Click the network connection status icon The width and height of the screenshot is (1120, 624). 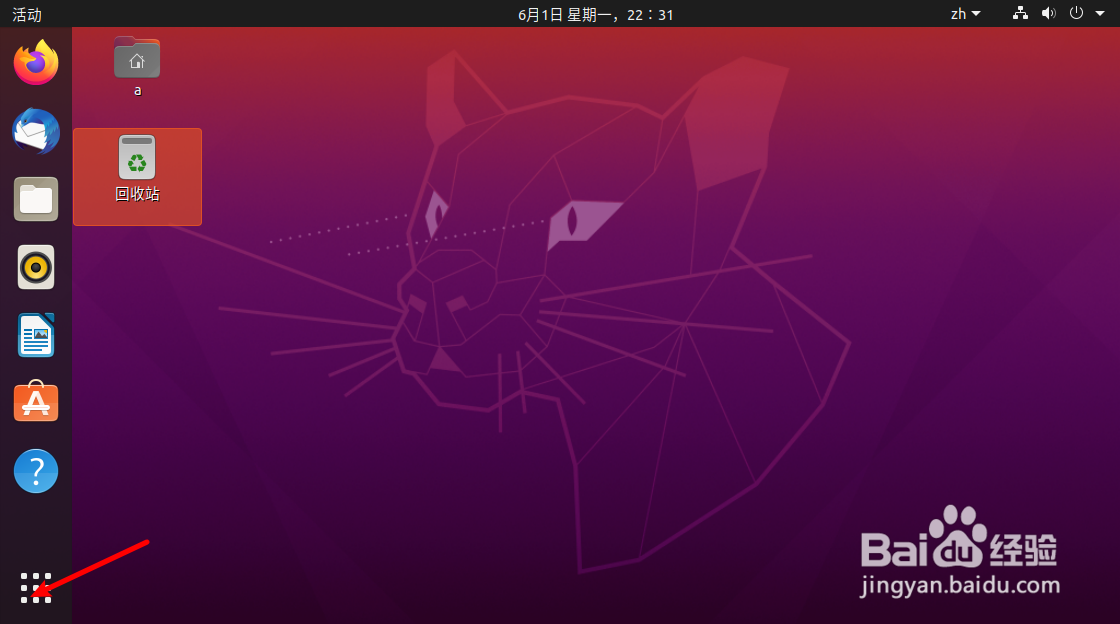tap(1020, 14)
